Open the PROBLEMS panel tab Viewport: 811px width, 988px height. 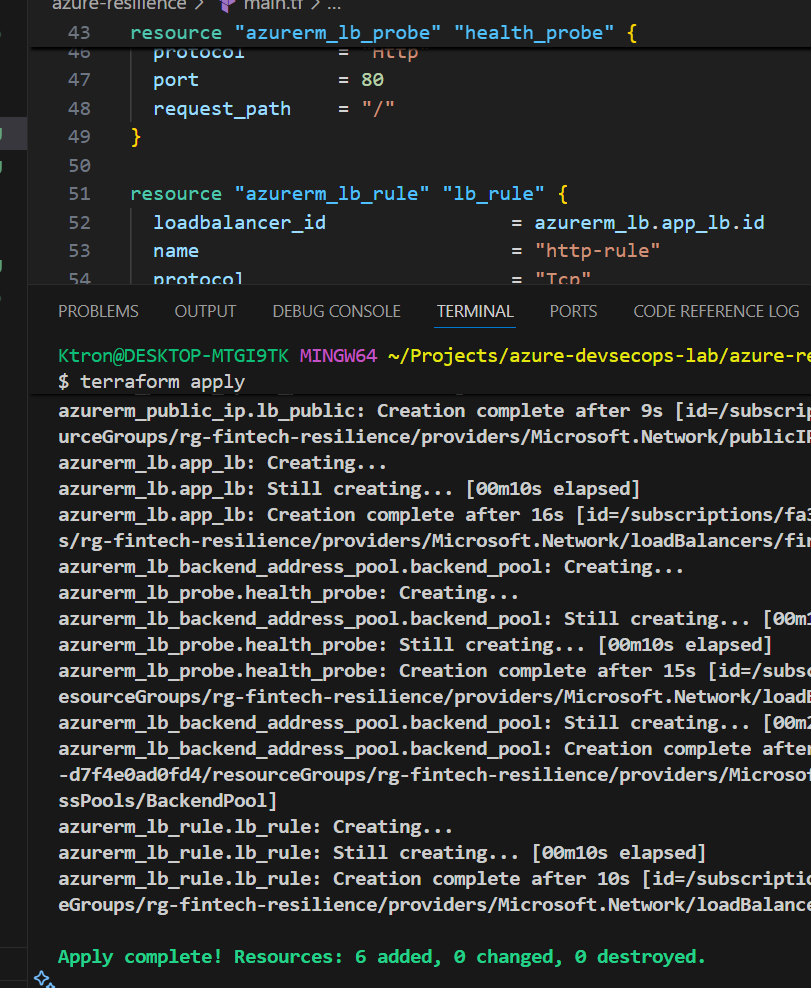click(x=98, y=311)
